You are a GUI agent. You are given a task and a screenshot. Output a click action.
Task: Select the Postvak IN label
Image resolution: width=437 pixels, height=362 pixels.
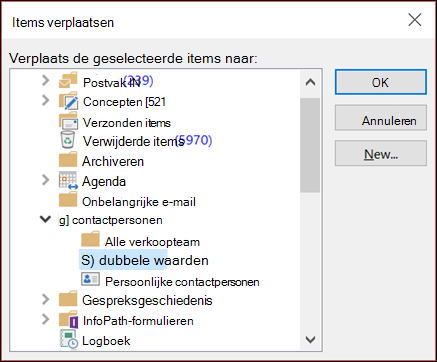(x=112, y=83)
